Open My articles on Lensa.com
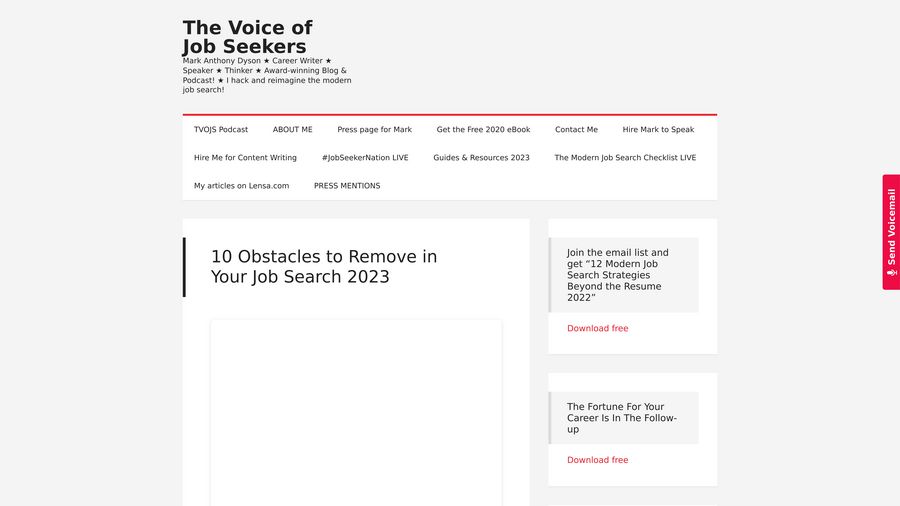This screenshot has width=900, height=506. (241, 186)
